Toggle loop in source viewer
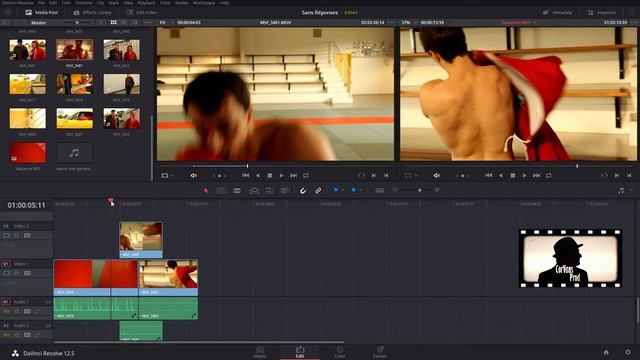Image resolution: width=640 pixels, height=360 pixels. [x=306, y=176]
